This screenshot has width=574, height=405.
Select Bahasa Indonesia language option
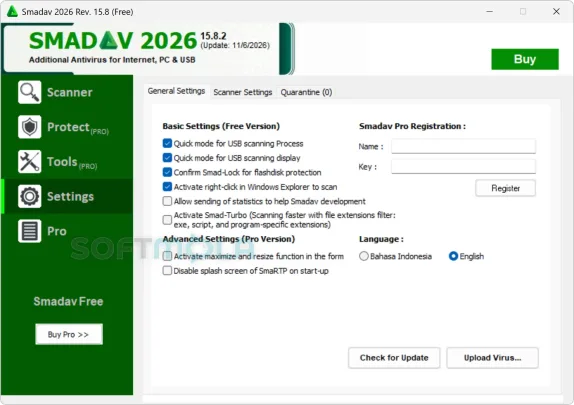(364, 256)
